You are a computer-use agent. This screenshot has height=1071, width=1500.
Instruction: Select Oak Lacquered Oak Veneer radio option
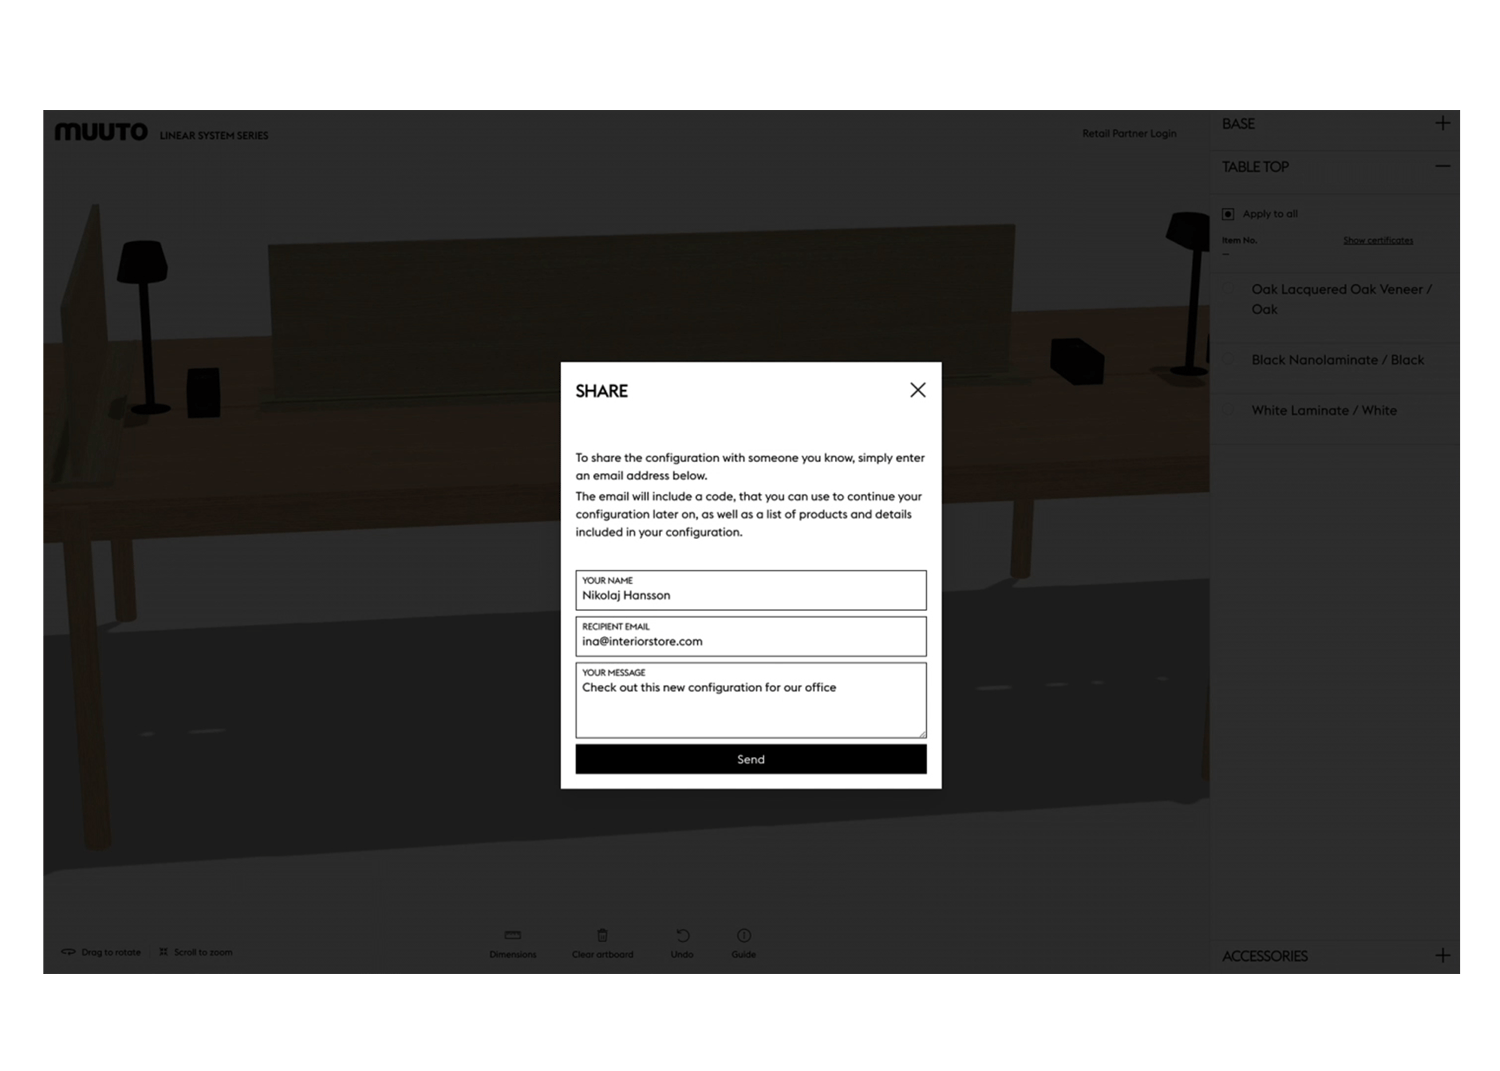tap(1229, 289)
